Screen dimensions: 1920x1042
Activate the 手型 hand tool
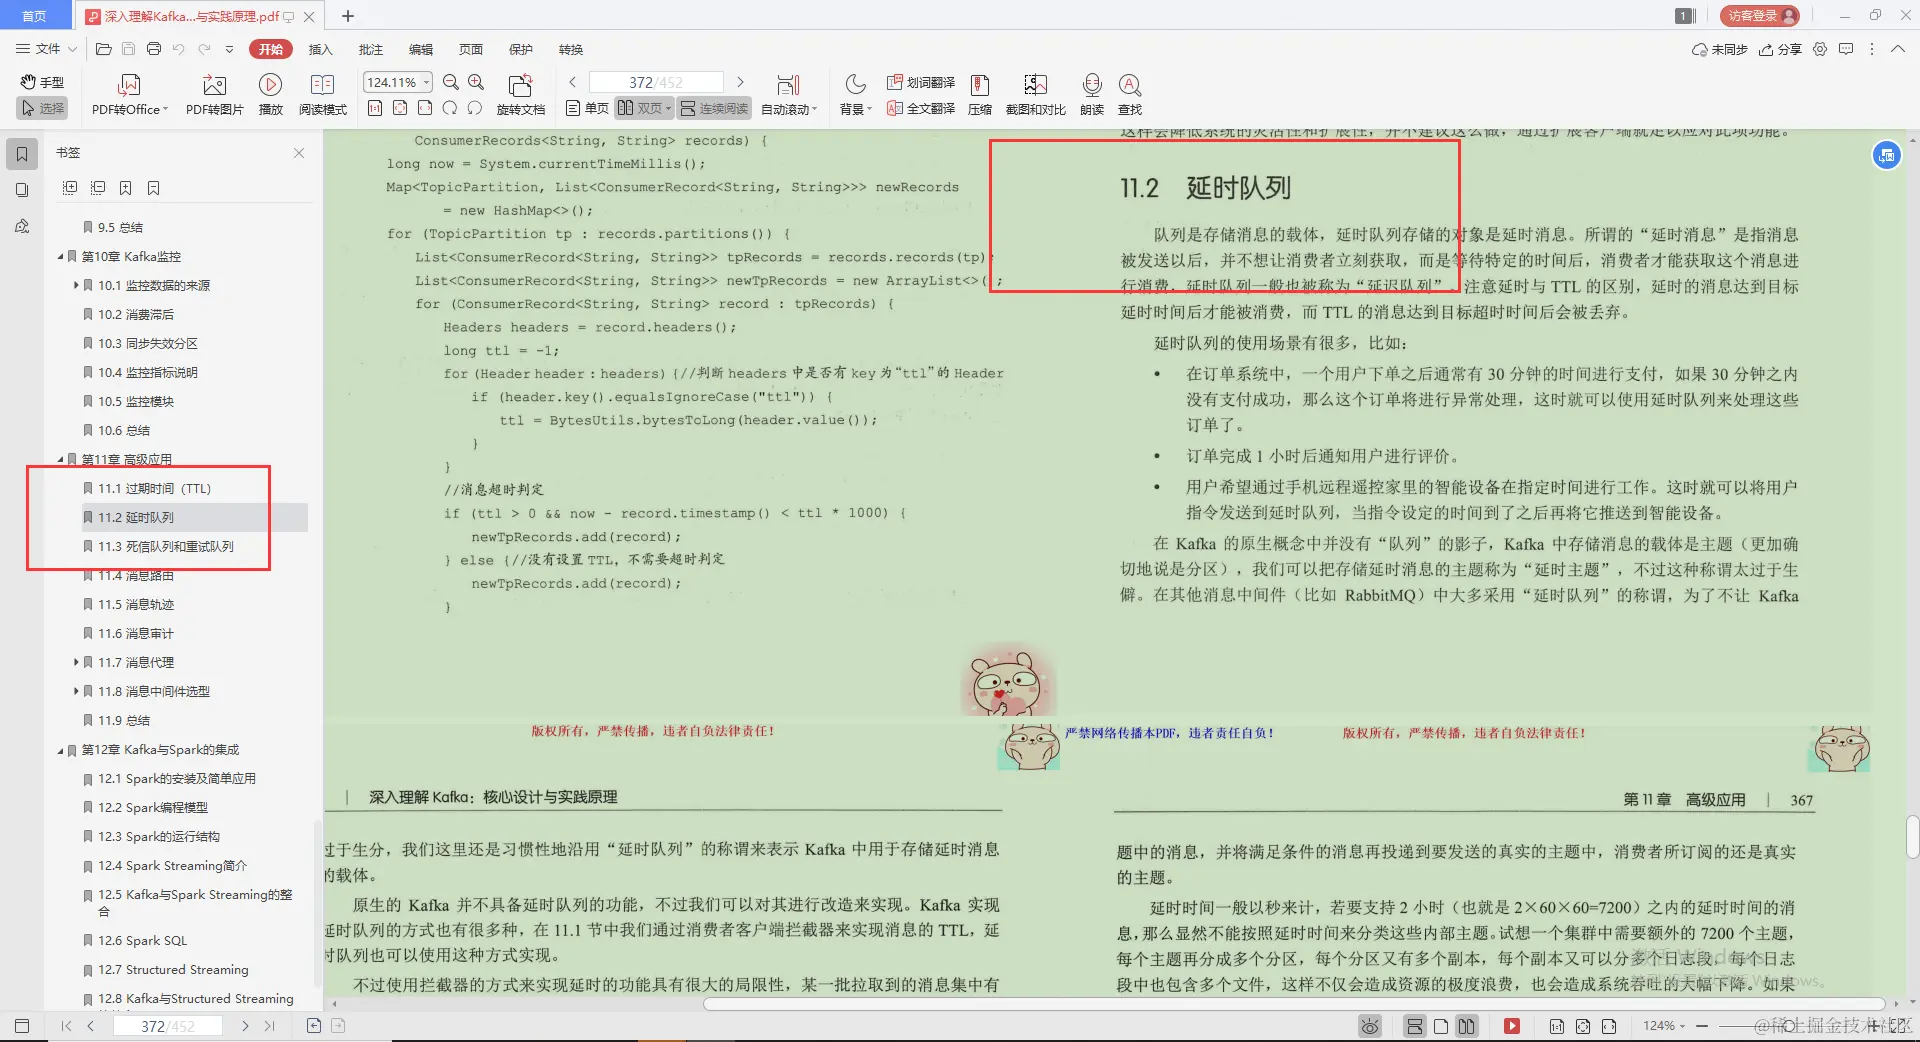coord(42,82)
